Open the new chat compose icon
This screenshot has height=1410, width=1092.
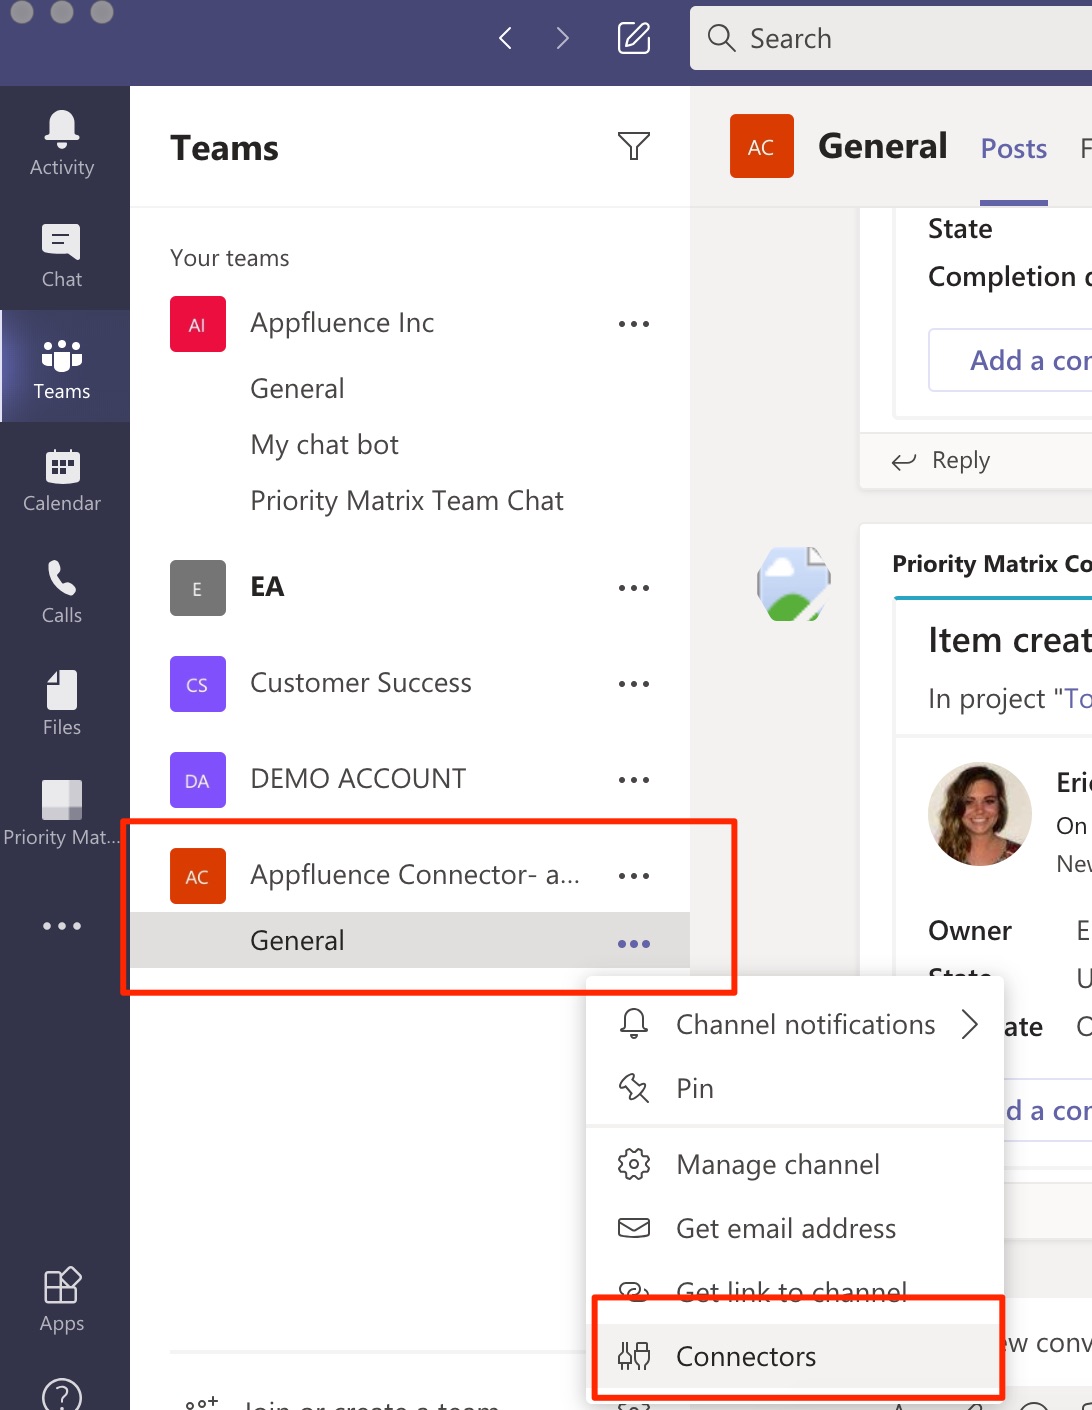click(x=634, y=38)
